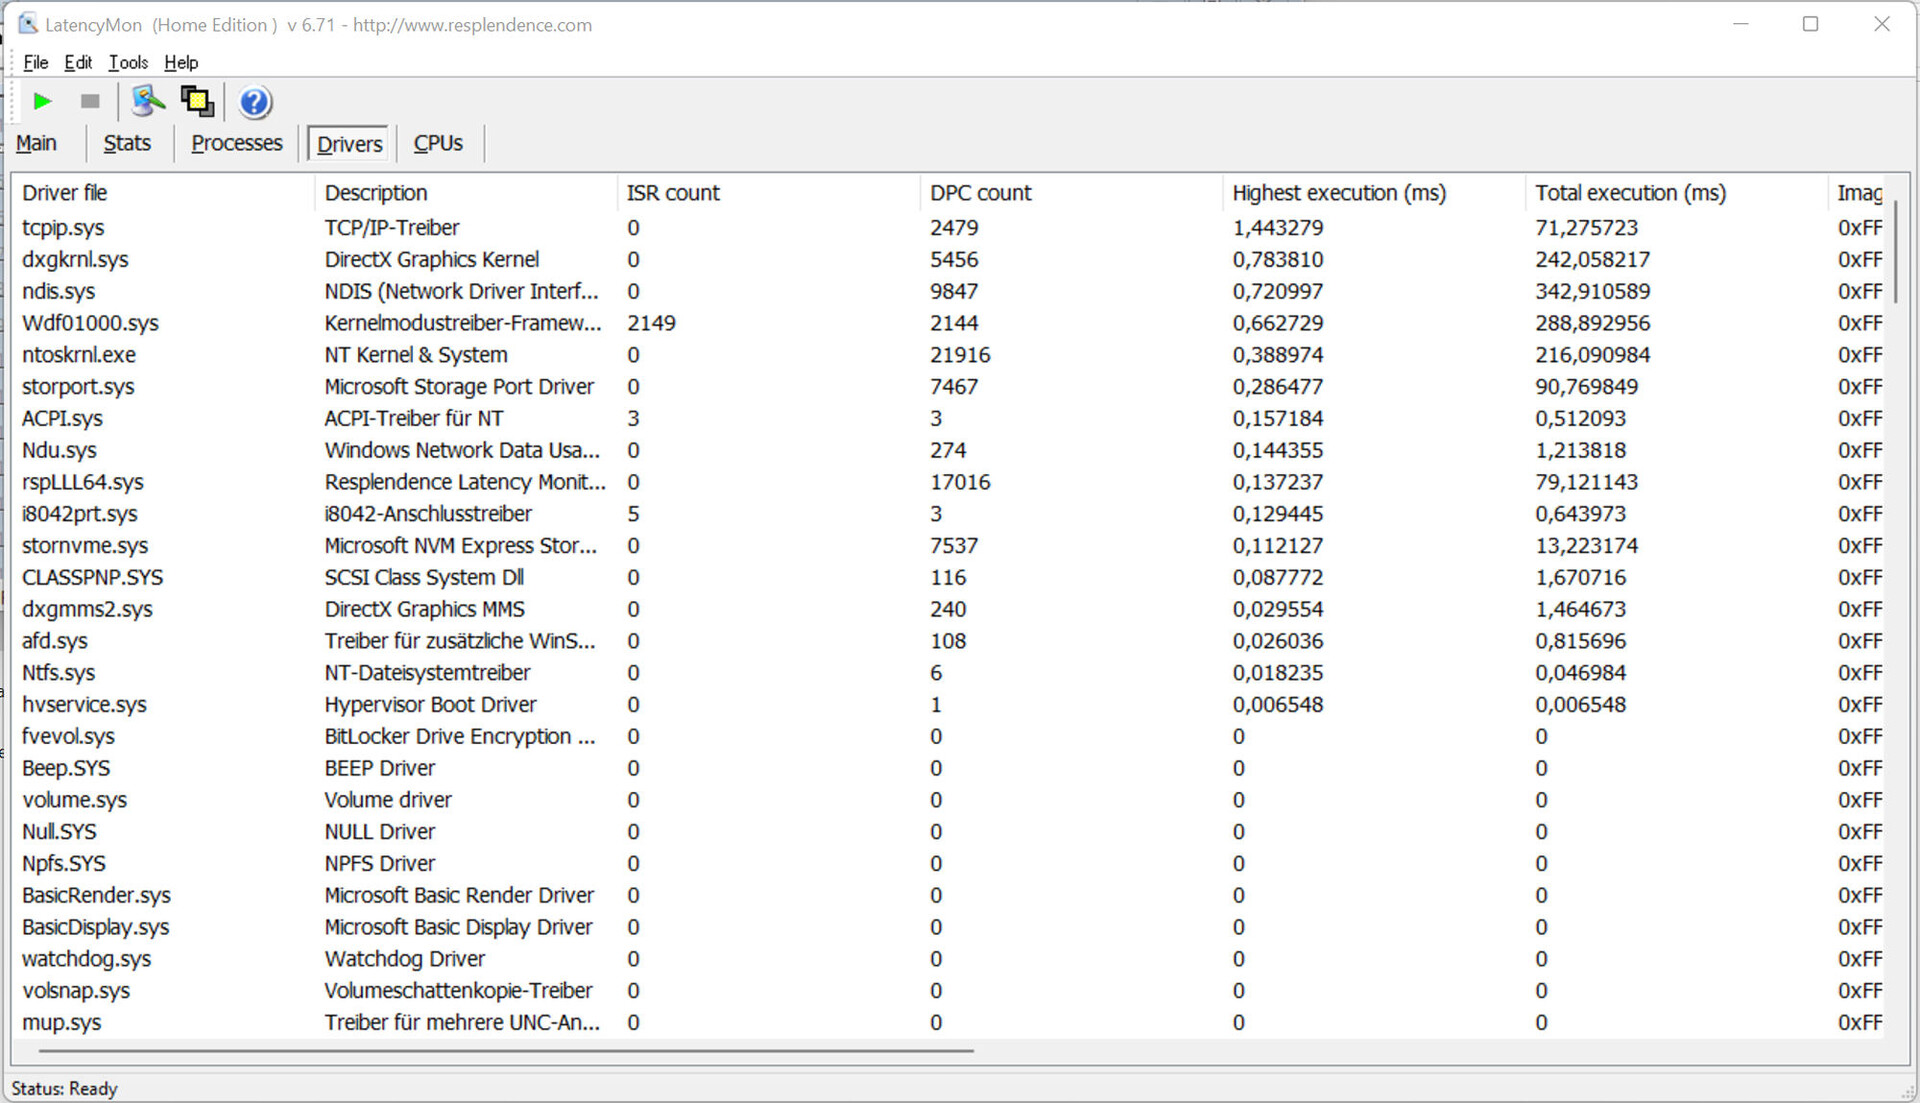
Task: Open the Tools menu
Action: tap(128, 62)
